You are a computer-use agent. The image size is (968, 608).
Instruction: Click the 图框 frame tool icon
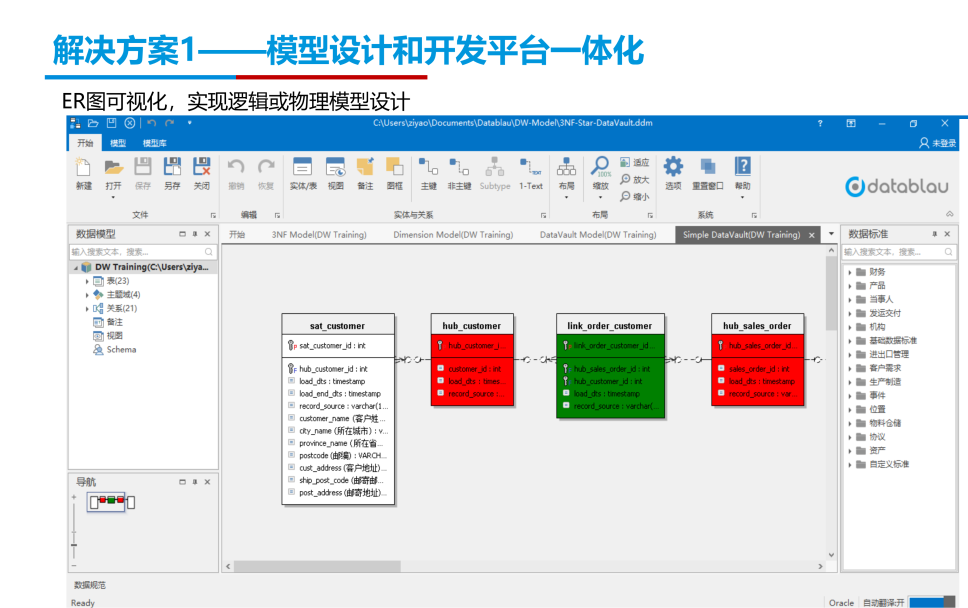pos(395,168)
